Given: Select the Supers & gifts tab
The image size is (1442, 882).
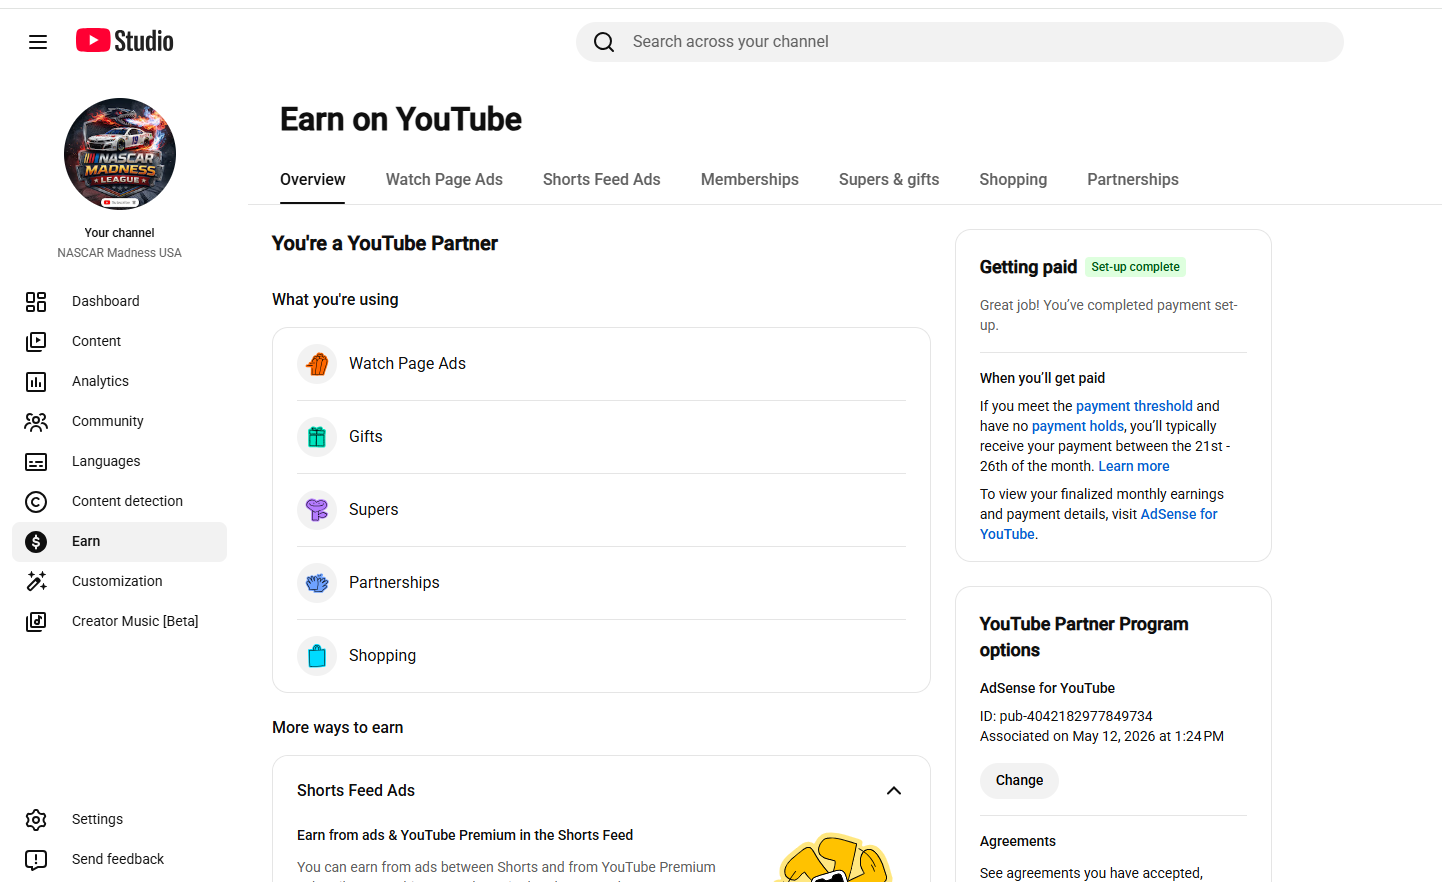Looking at the screenshot, I should click(889, 180).
